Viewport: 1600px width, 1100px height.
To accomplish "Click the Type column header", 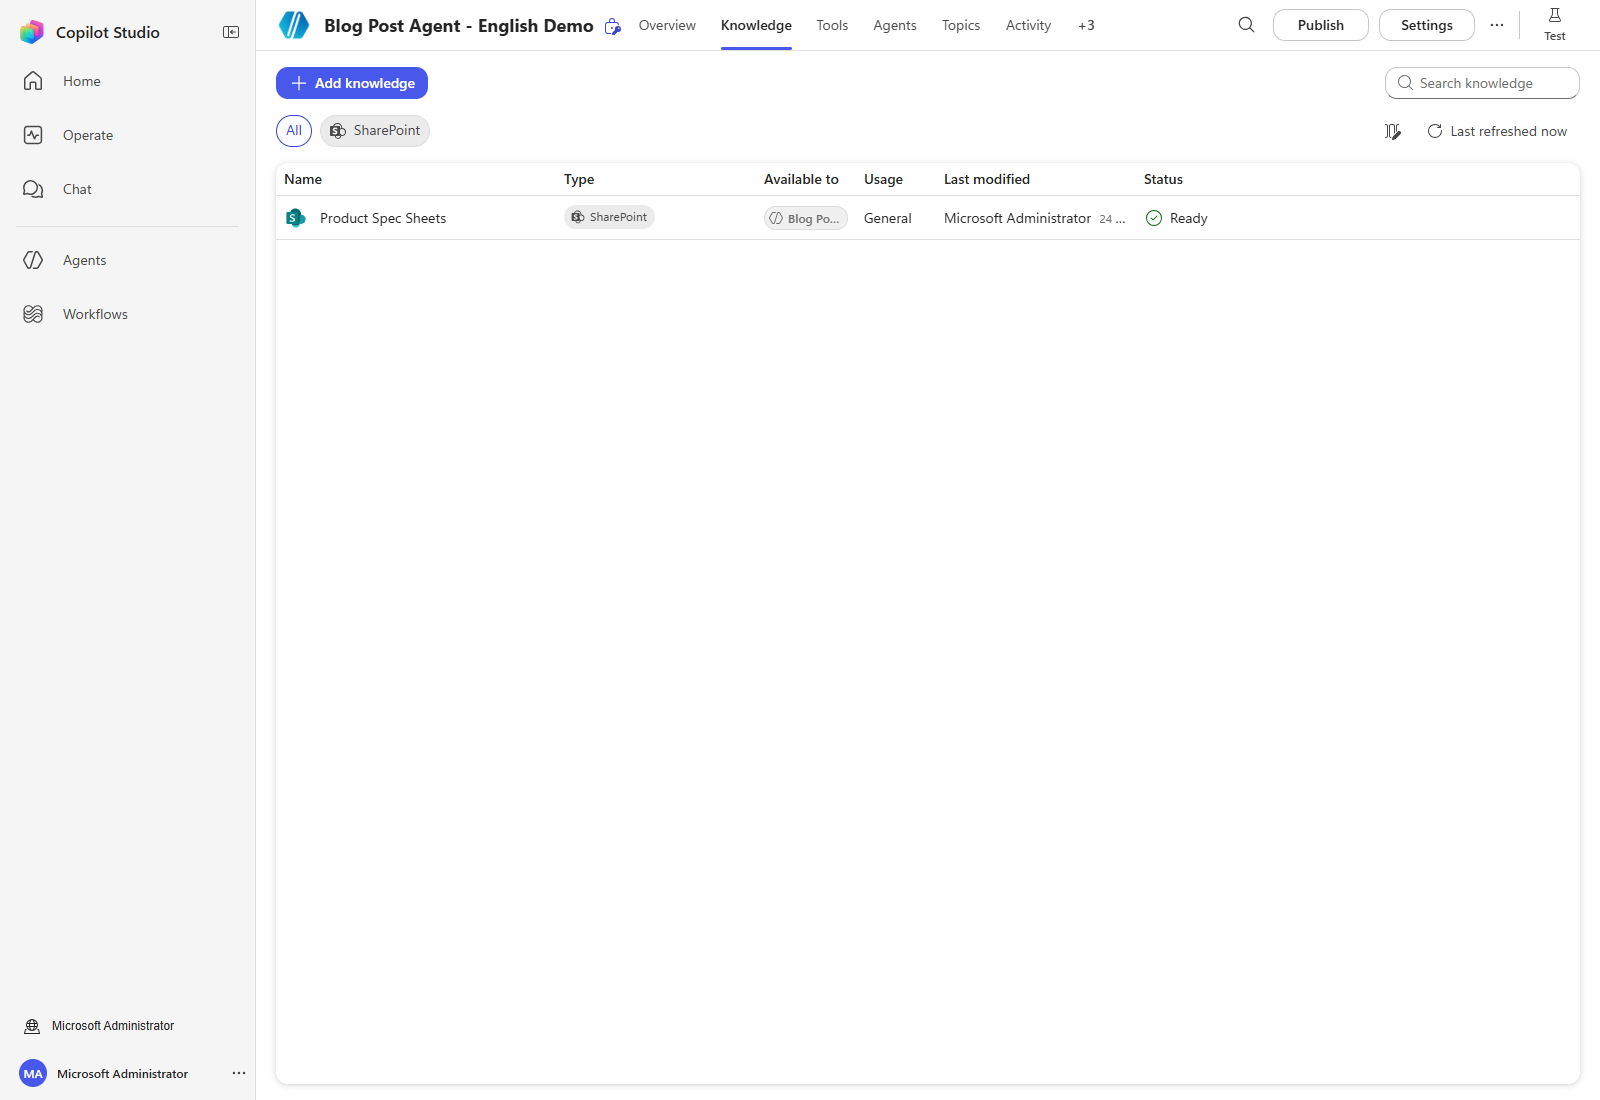I will click(x=579, y=179).
